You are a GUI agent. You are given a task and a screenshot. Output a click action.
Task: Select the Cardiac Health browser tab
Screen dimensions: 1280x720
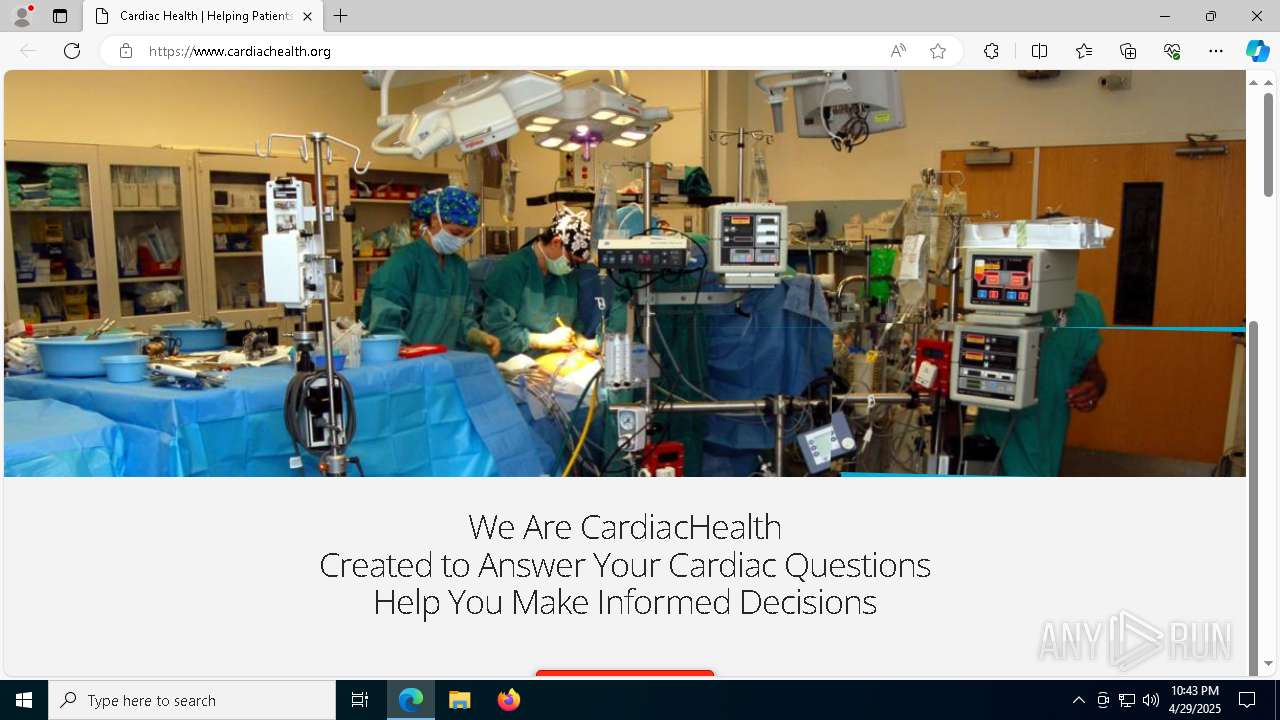click(x=203, y=16)
